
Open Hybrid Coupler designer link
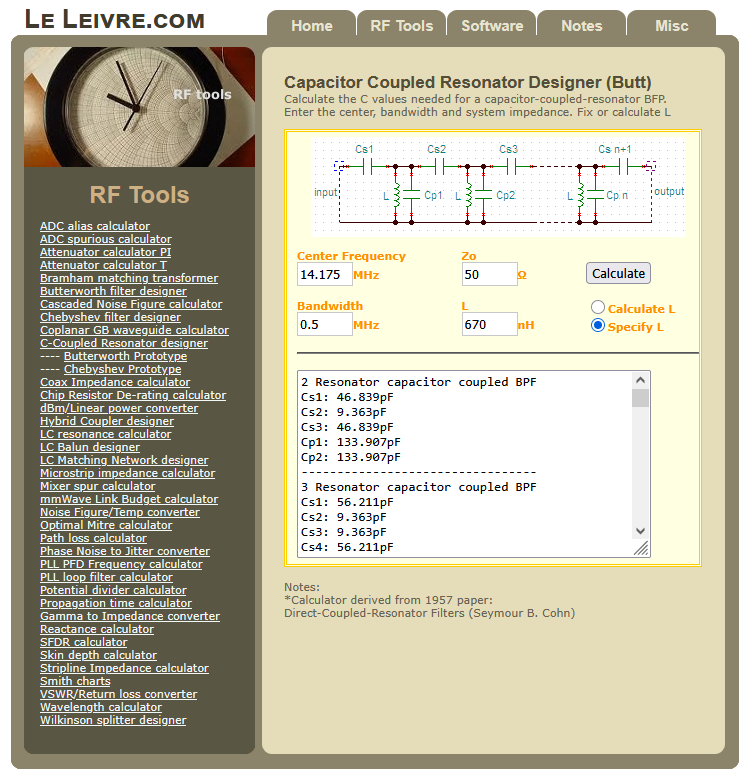[107, 421]
